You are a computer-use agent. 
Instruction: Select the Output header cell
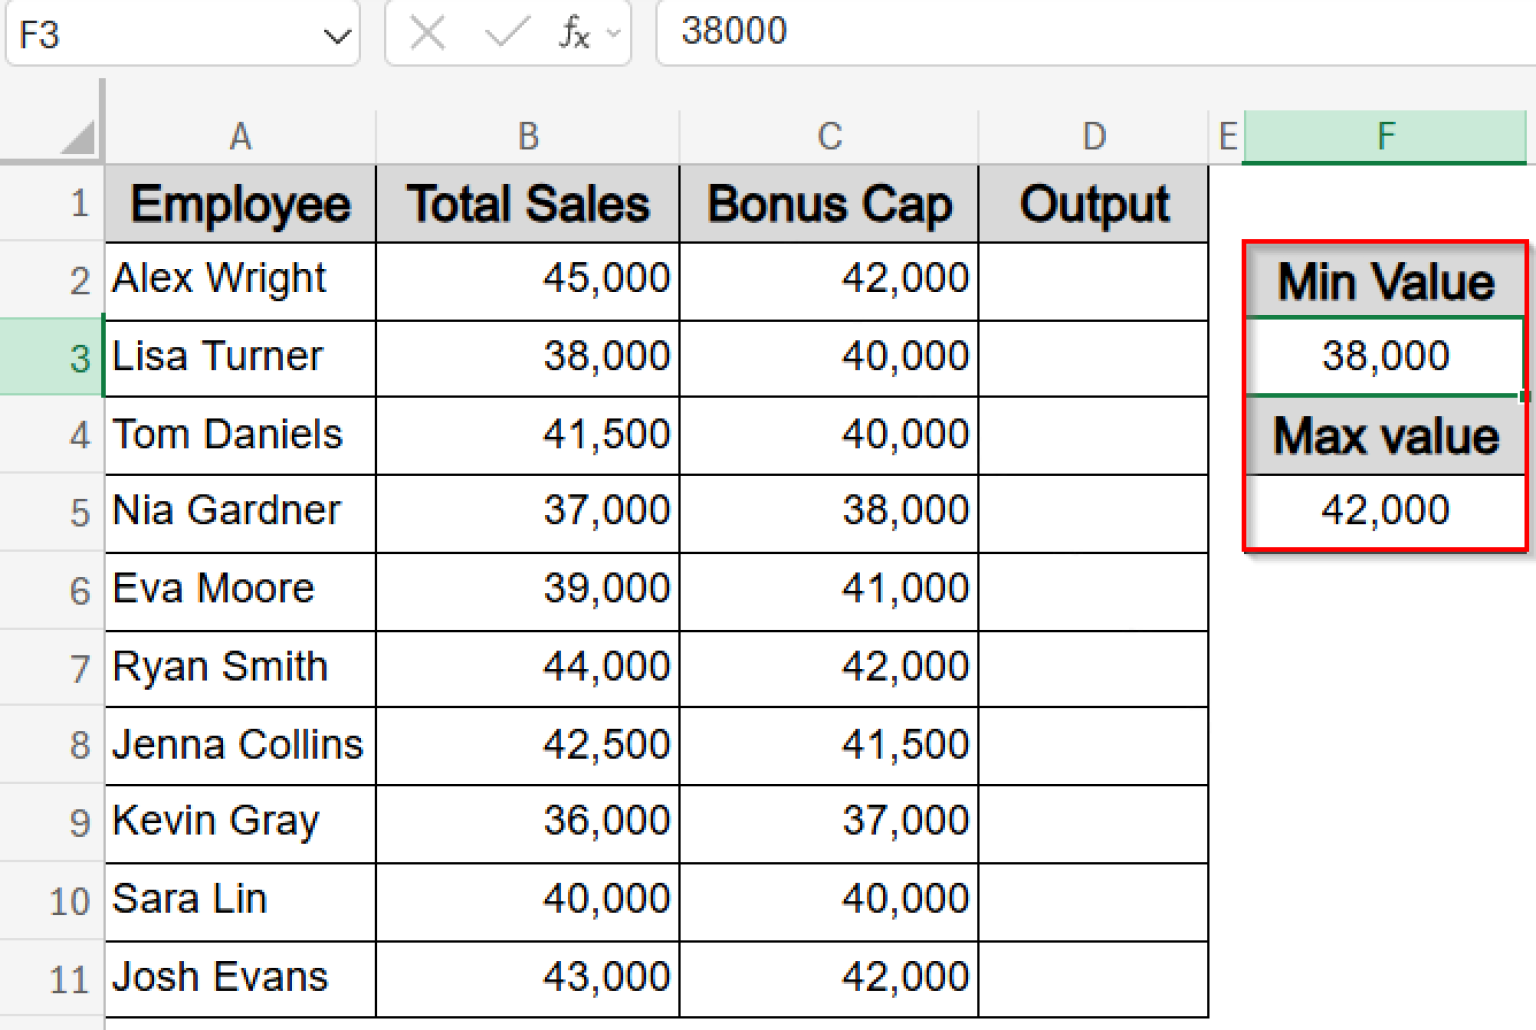point(1093,203)
